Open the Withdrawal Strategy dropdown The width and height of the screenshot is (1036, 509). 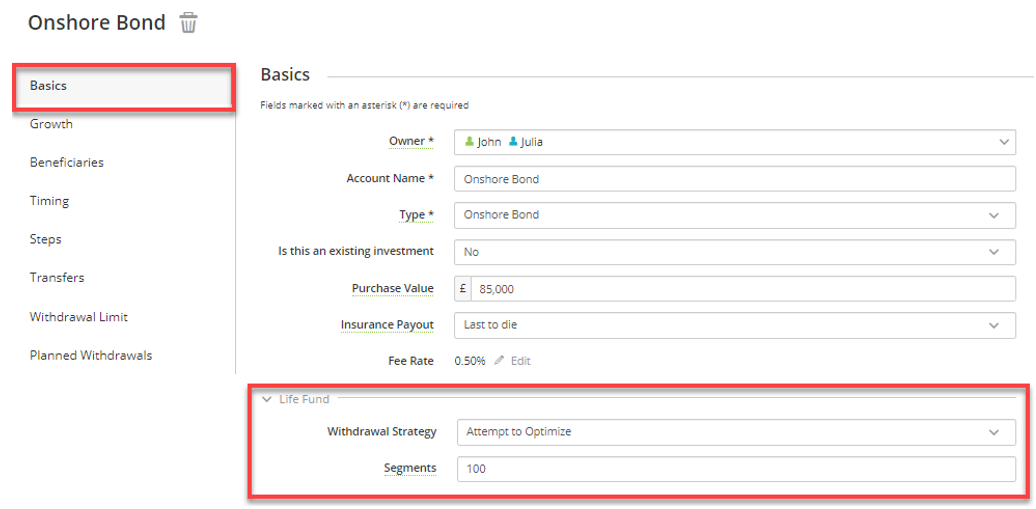click(736, 432)
